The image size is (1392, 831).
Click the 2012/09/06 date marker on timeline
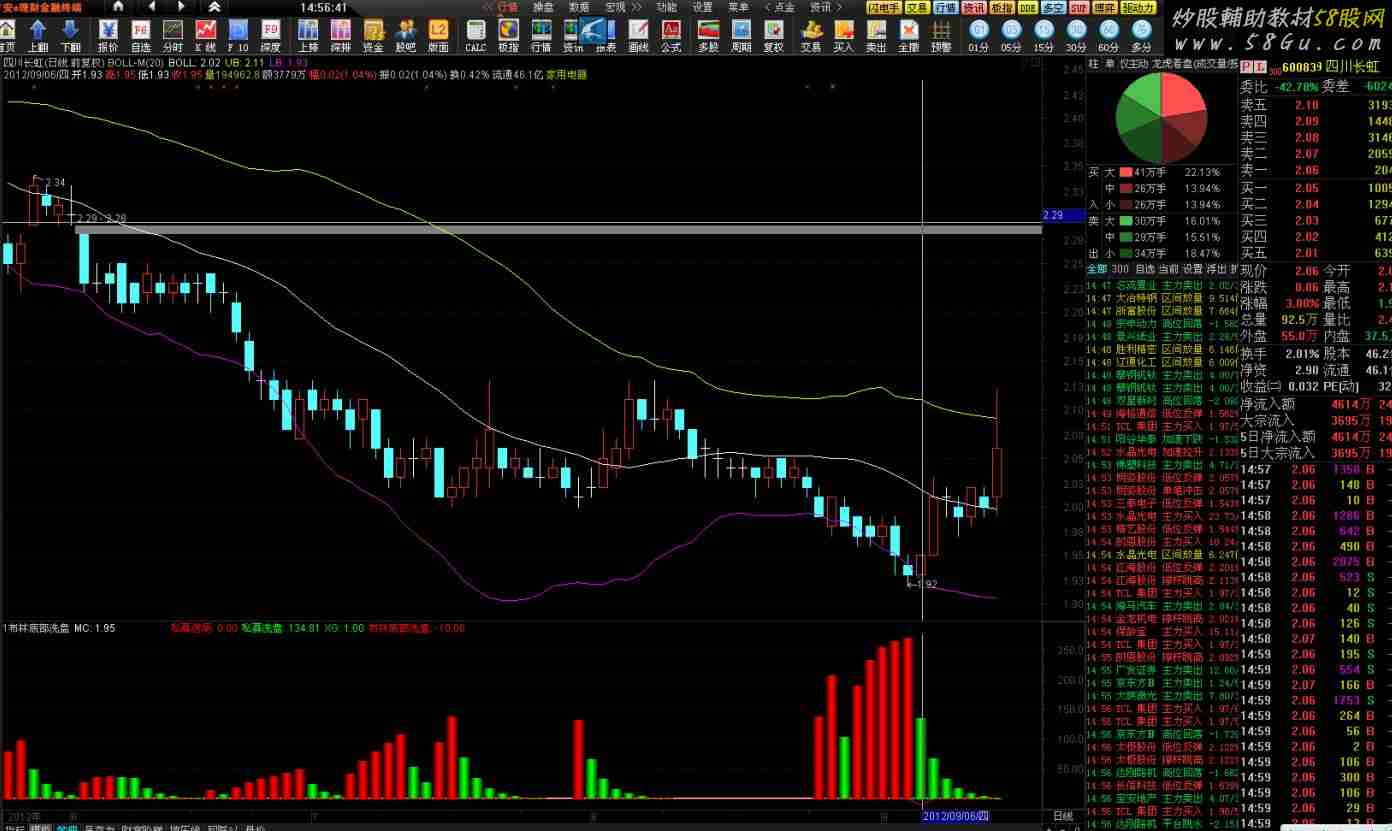pos(955,816)
